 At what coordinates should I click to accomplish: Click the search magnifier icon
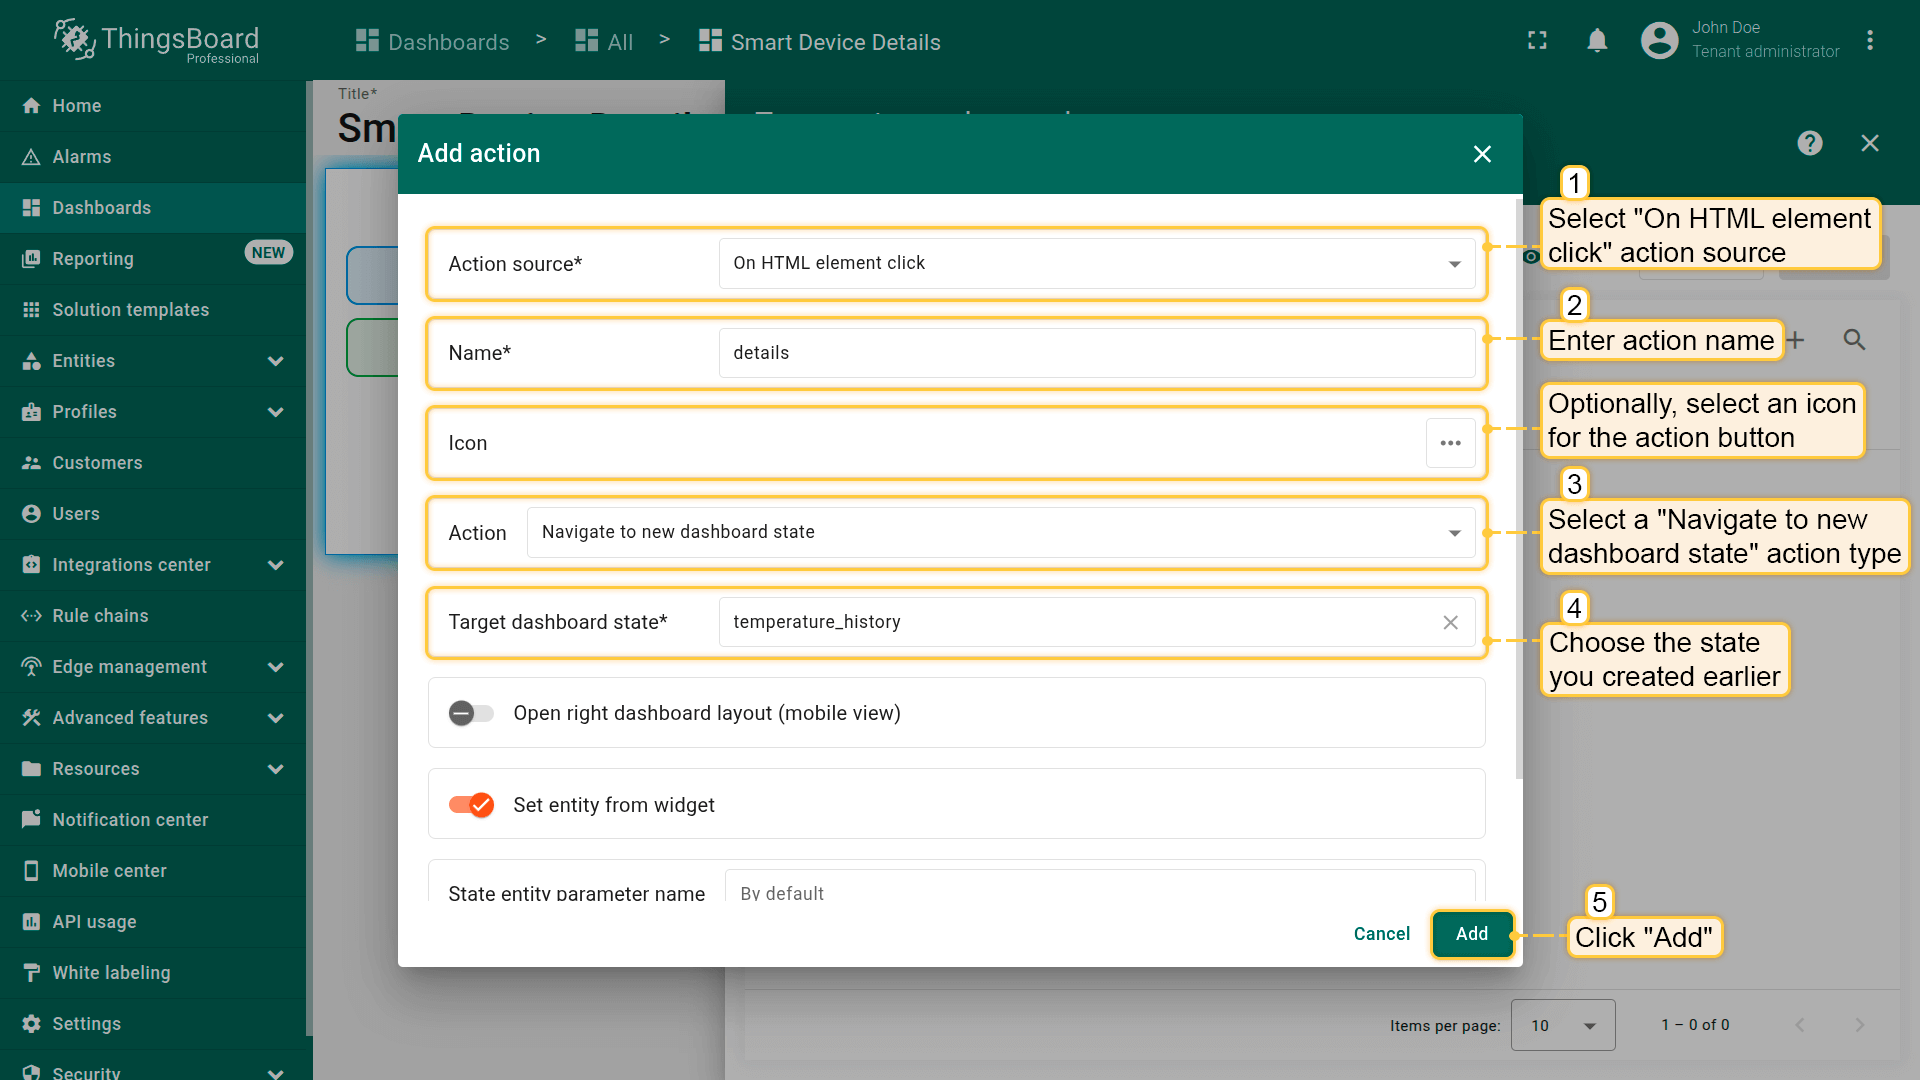coord(1854,340)
